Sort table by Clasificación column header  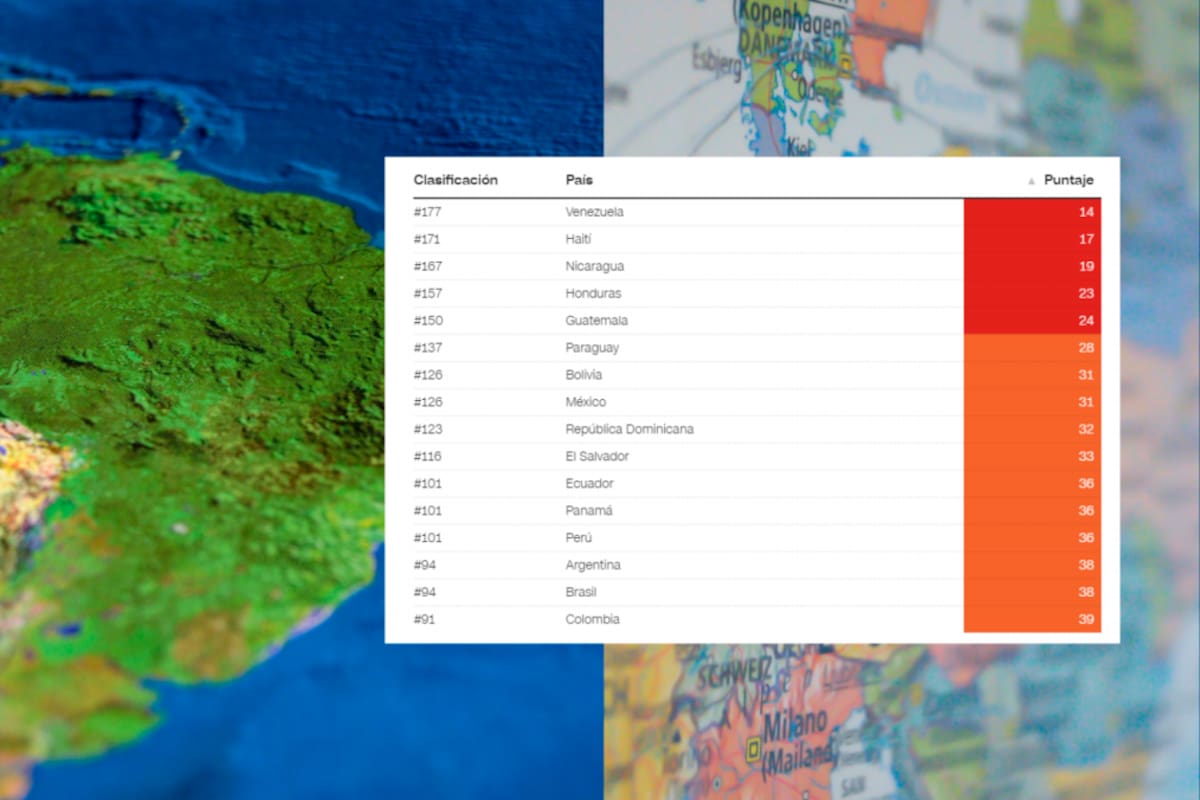coord(455,180)
